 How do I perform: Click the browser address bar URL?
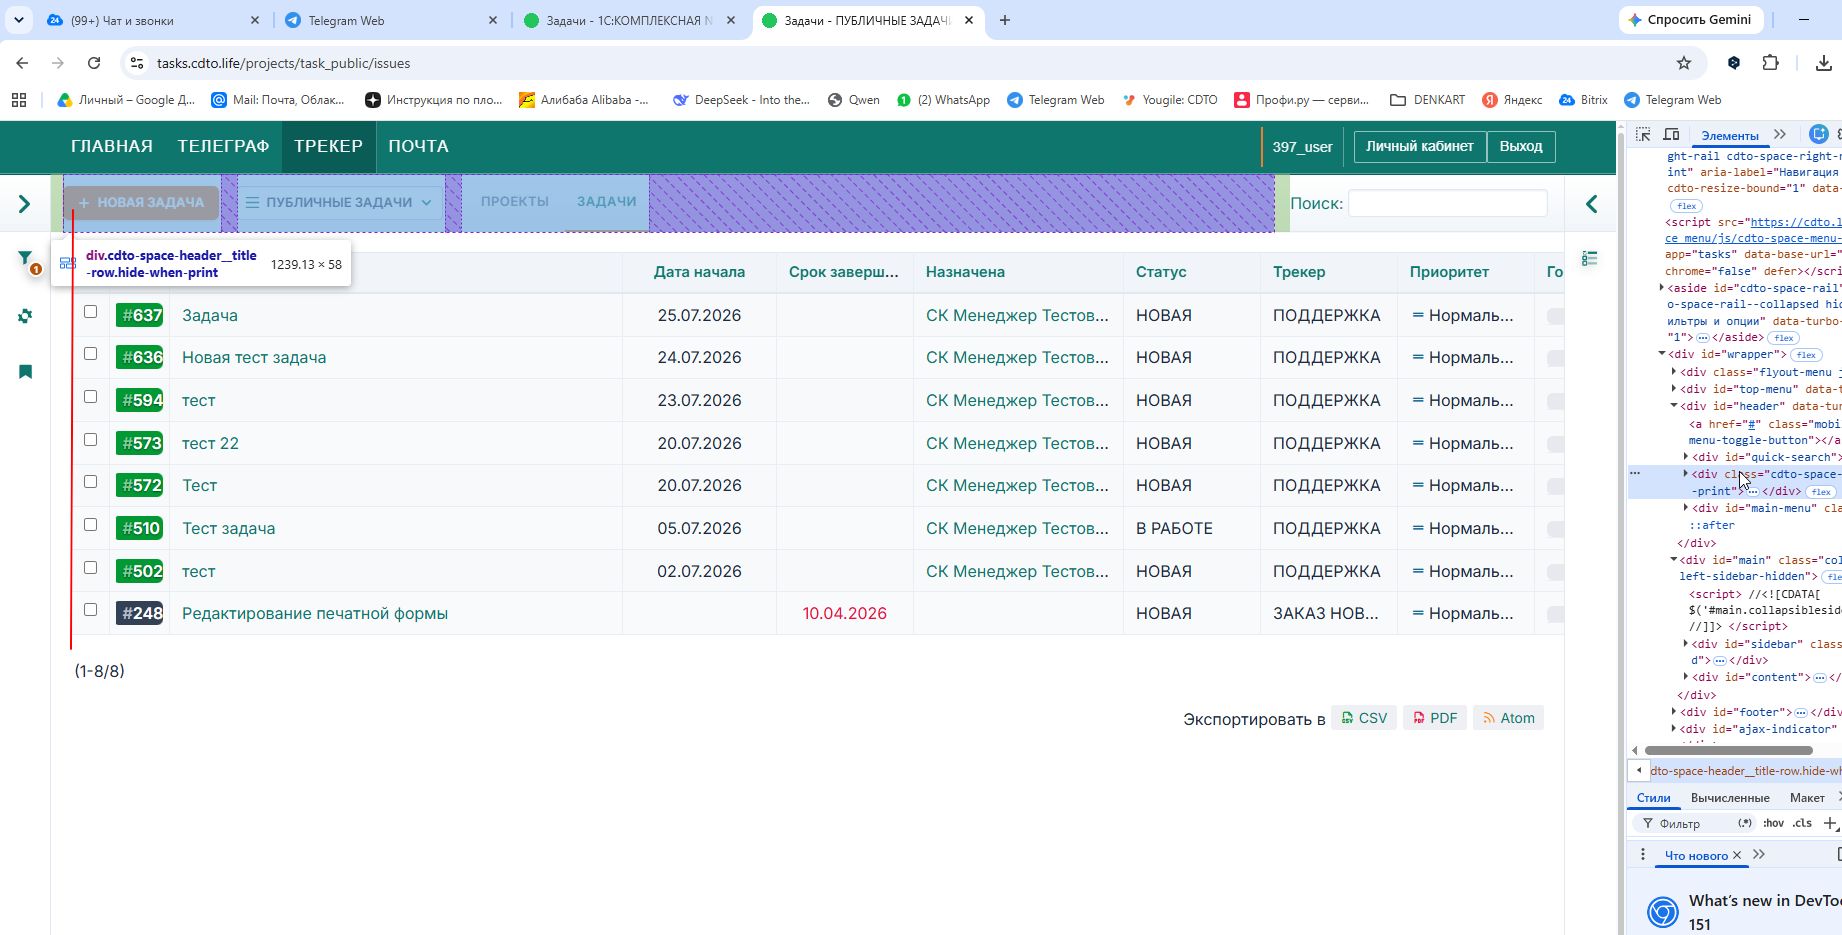pyautogui.click(x=283, y=63)
